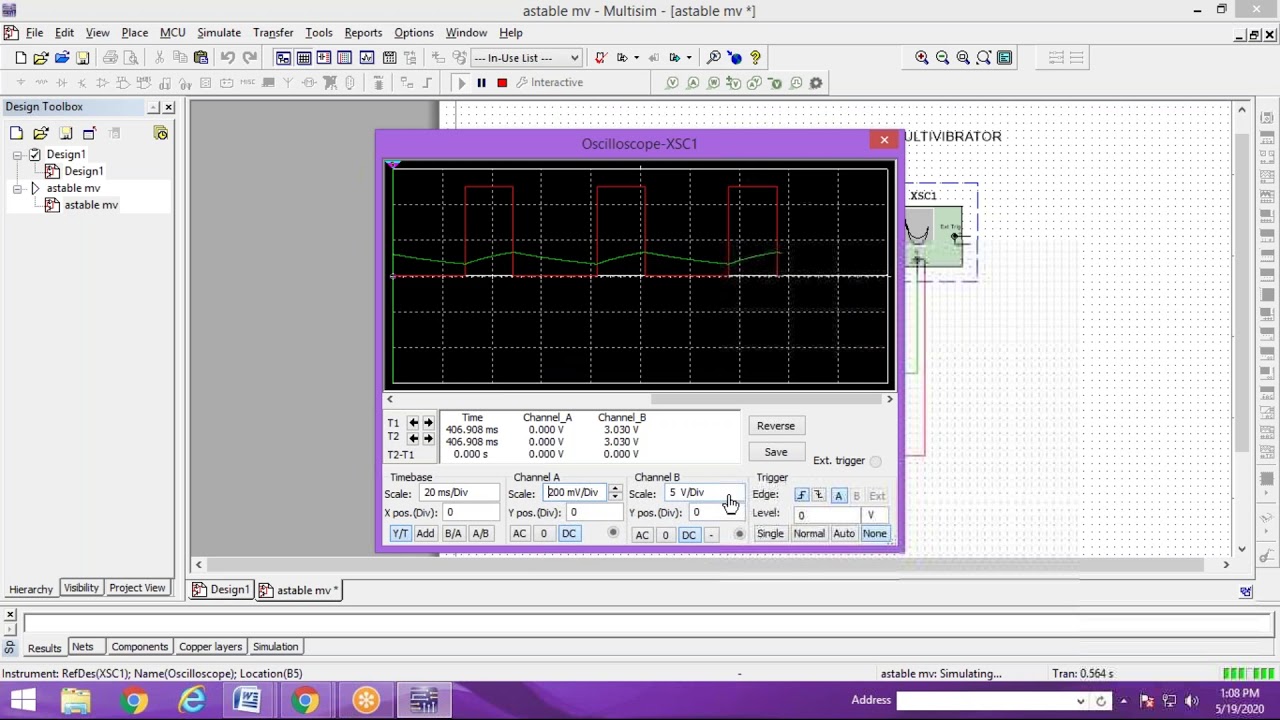Set Channel A coupling to AC
The width and height of the screenshot is (1280, 720).
(x=519, y=534)
